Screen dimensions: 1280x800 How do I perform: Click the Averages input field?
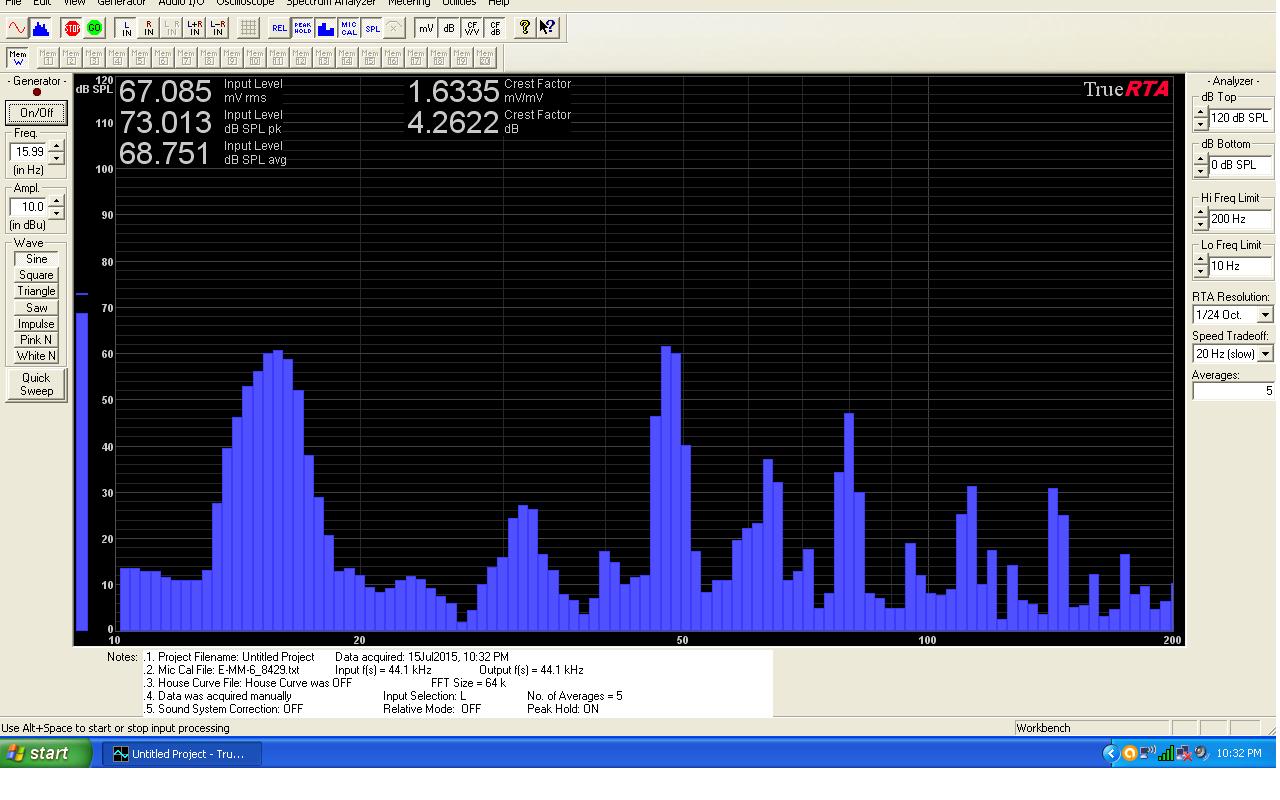(x=1233, y=391)
